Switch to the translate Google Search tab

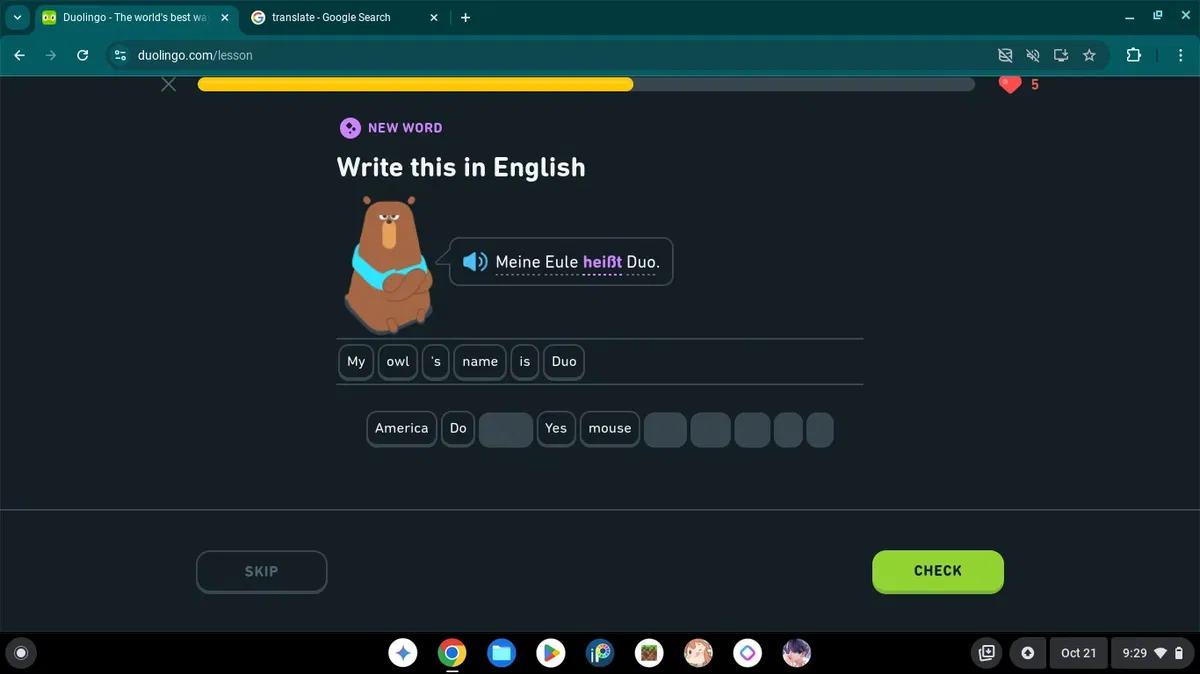330,17
